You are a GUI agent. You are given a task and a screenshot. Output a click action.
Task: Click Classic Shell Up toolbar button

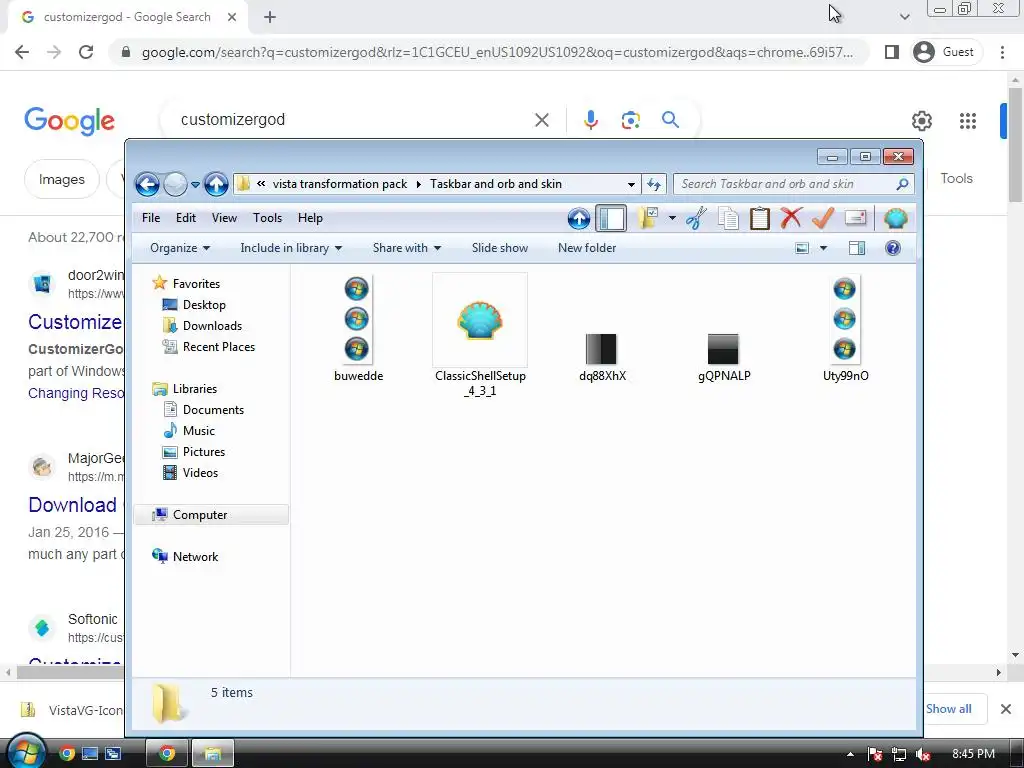click(x=579, y=218)
